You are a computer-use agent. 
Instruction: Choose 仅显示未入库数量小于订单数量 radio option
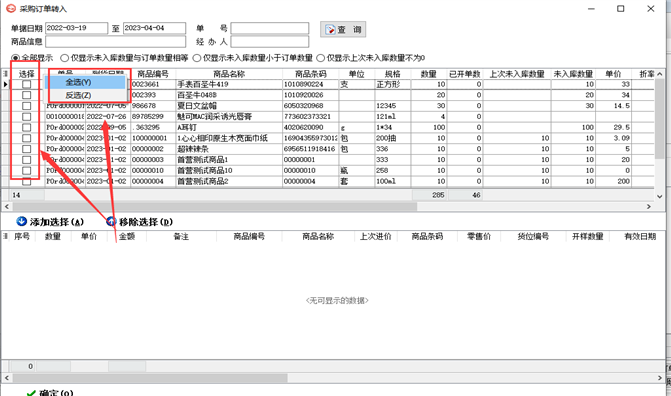[x=197, y=57]
